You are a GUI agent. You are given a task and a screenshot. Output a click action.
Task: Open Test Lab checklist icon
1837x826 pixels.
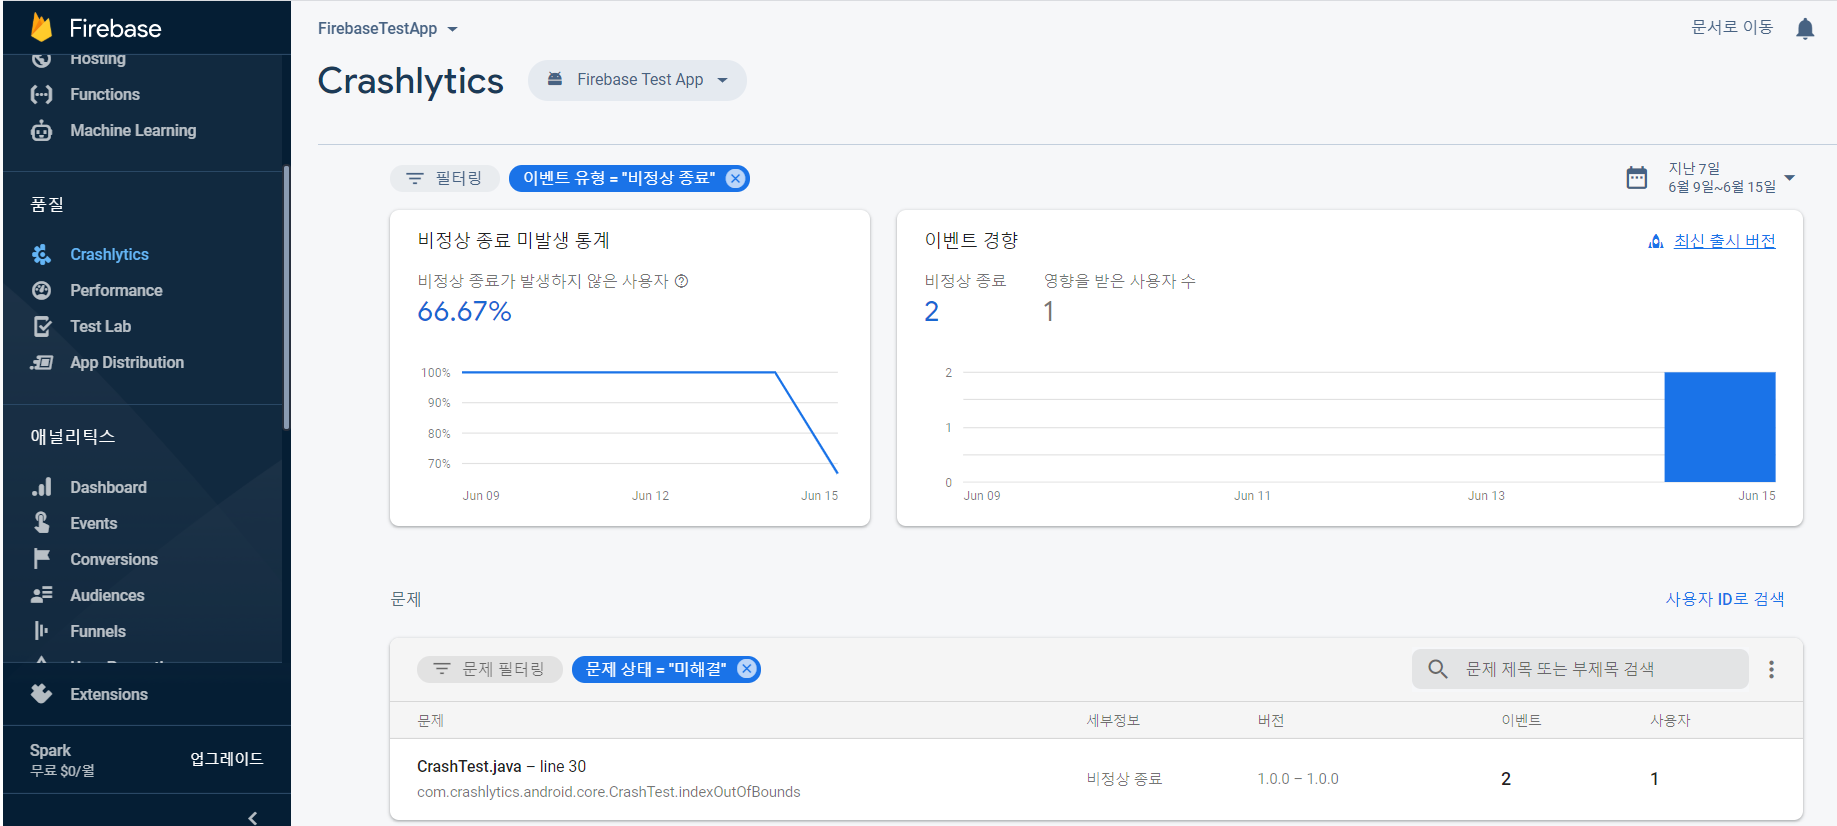coord(41,326)
